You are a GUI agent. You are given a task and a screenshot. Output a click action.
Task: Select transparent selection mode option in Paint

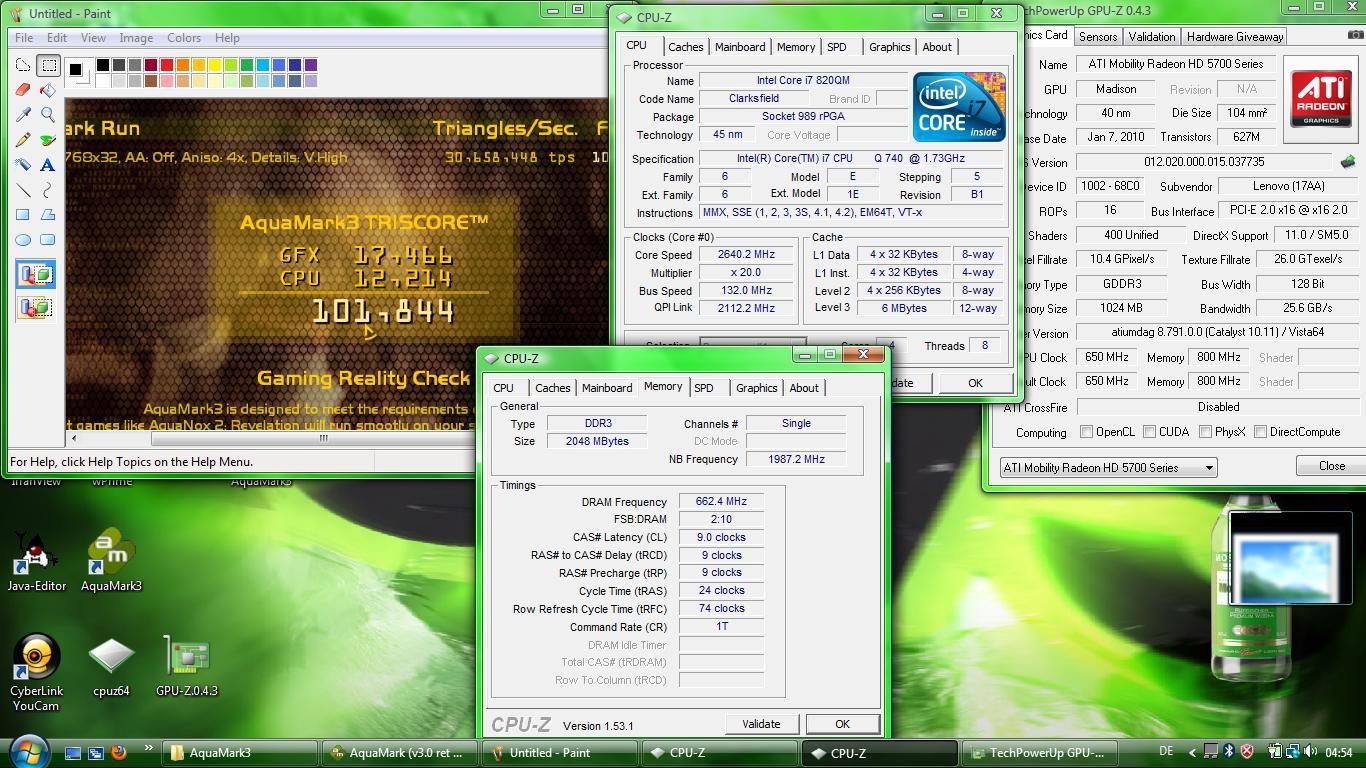[35, 307]
